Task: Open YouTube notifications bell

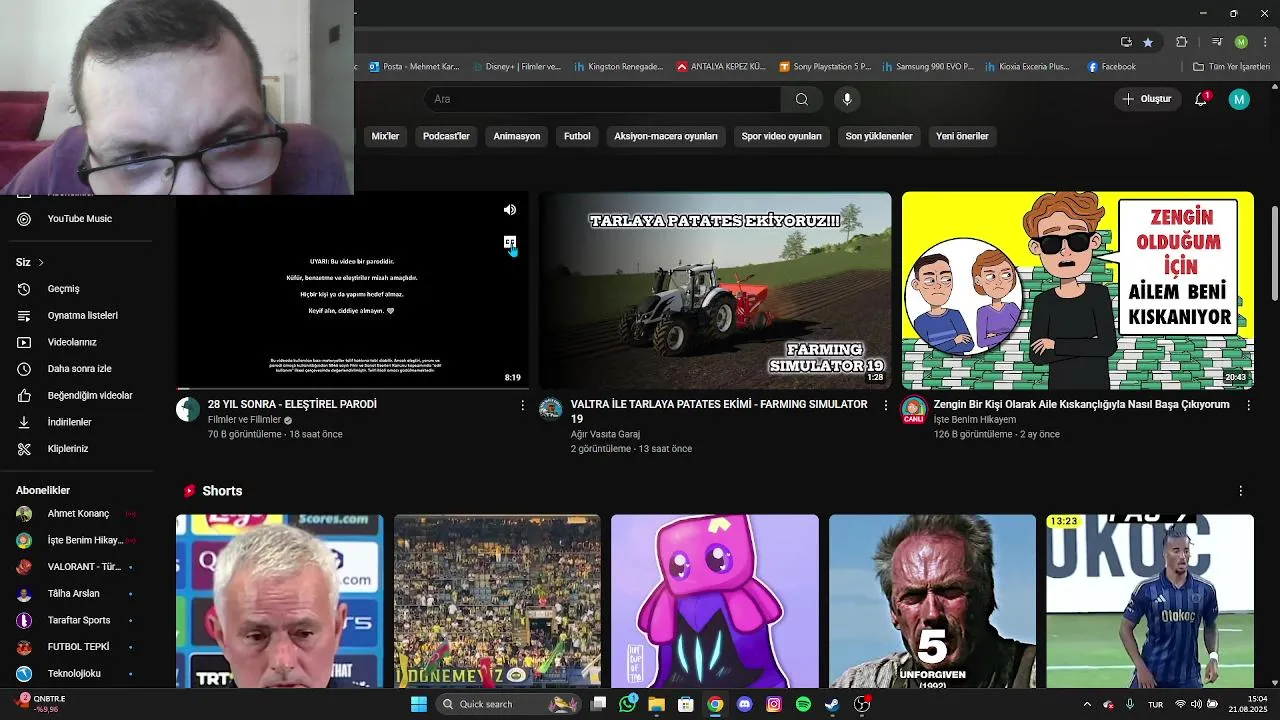Action: point(1201,99)
